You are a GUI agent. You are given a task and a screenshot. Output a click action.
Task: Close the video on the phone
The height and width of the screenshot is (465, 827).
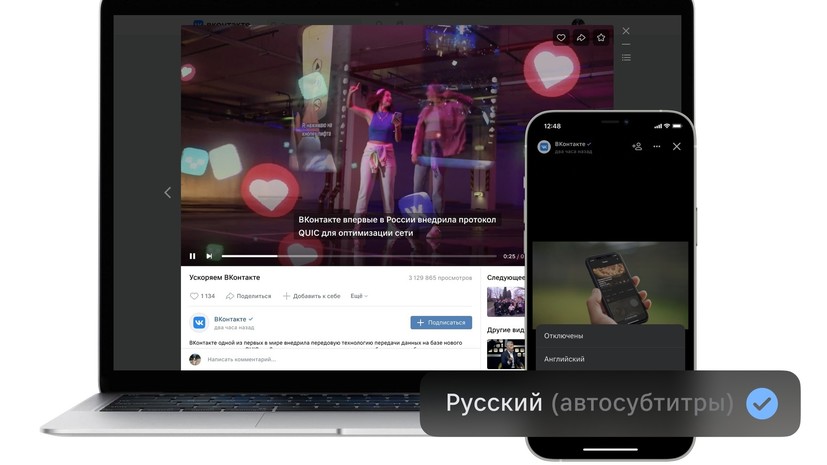[677, 147]
